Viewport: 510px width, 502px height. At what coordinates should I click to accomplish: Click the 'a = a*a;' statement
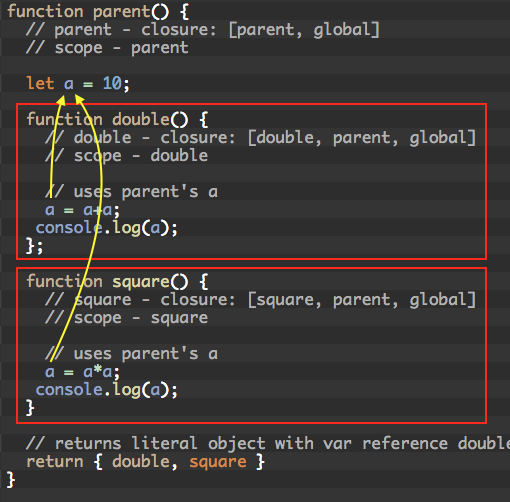(82, 372)
